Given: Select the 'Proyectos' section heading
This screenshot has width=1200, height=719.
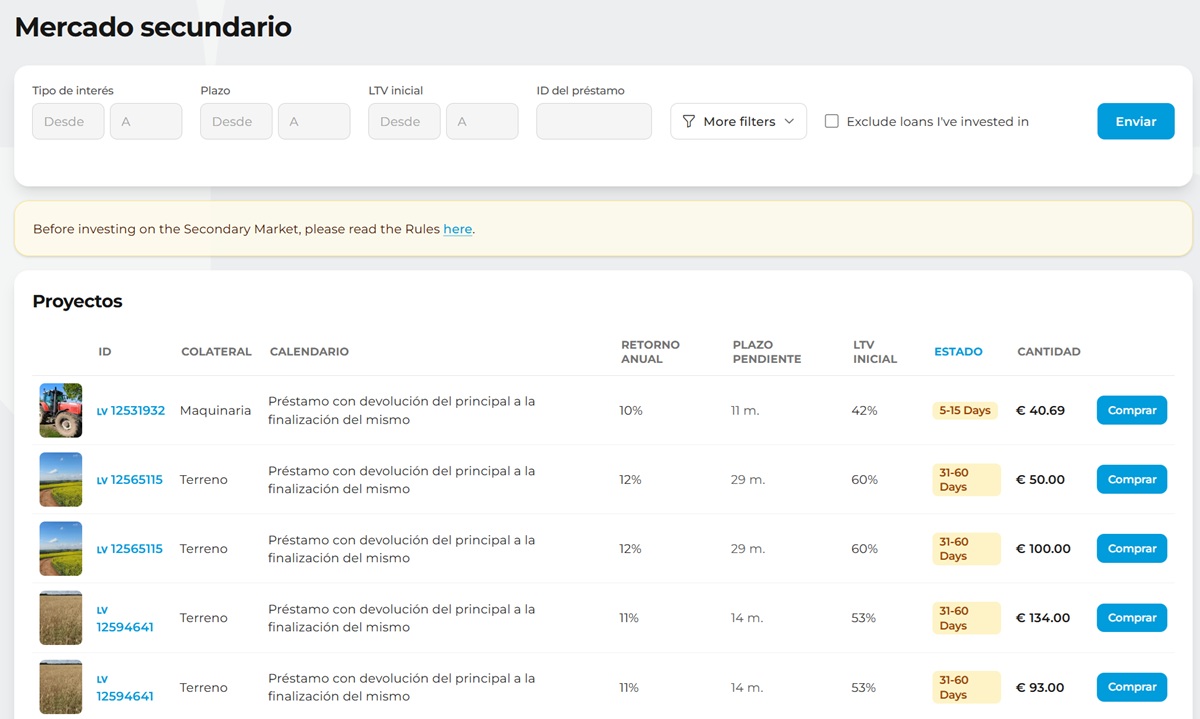Looking at the screenshot, I should 77,301.
